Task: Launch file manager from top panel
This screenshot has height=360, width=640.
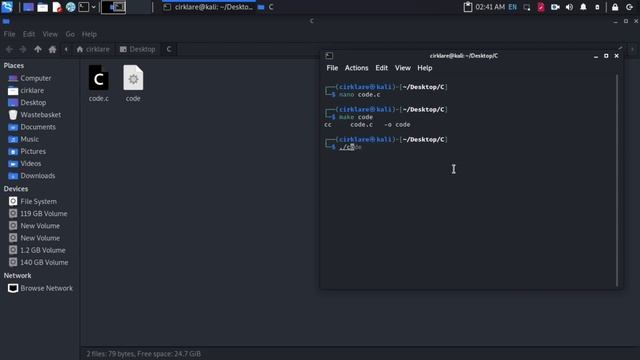Action: [x=42, y=7]
